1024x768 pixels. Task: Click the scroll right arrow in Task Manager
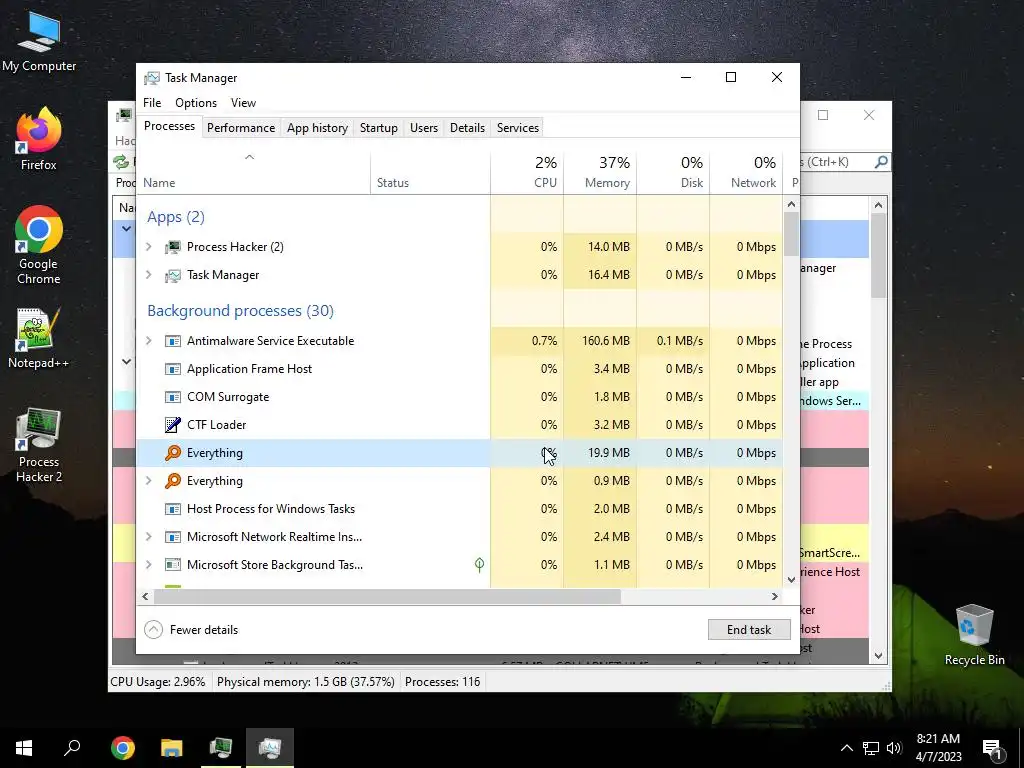pos(775,596)
